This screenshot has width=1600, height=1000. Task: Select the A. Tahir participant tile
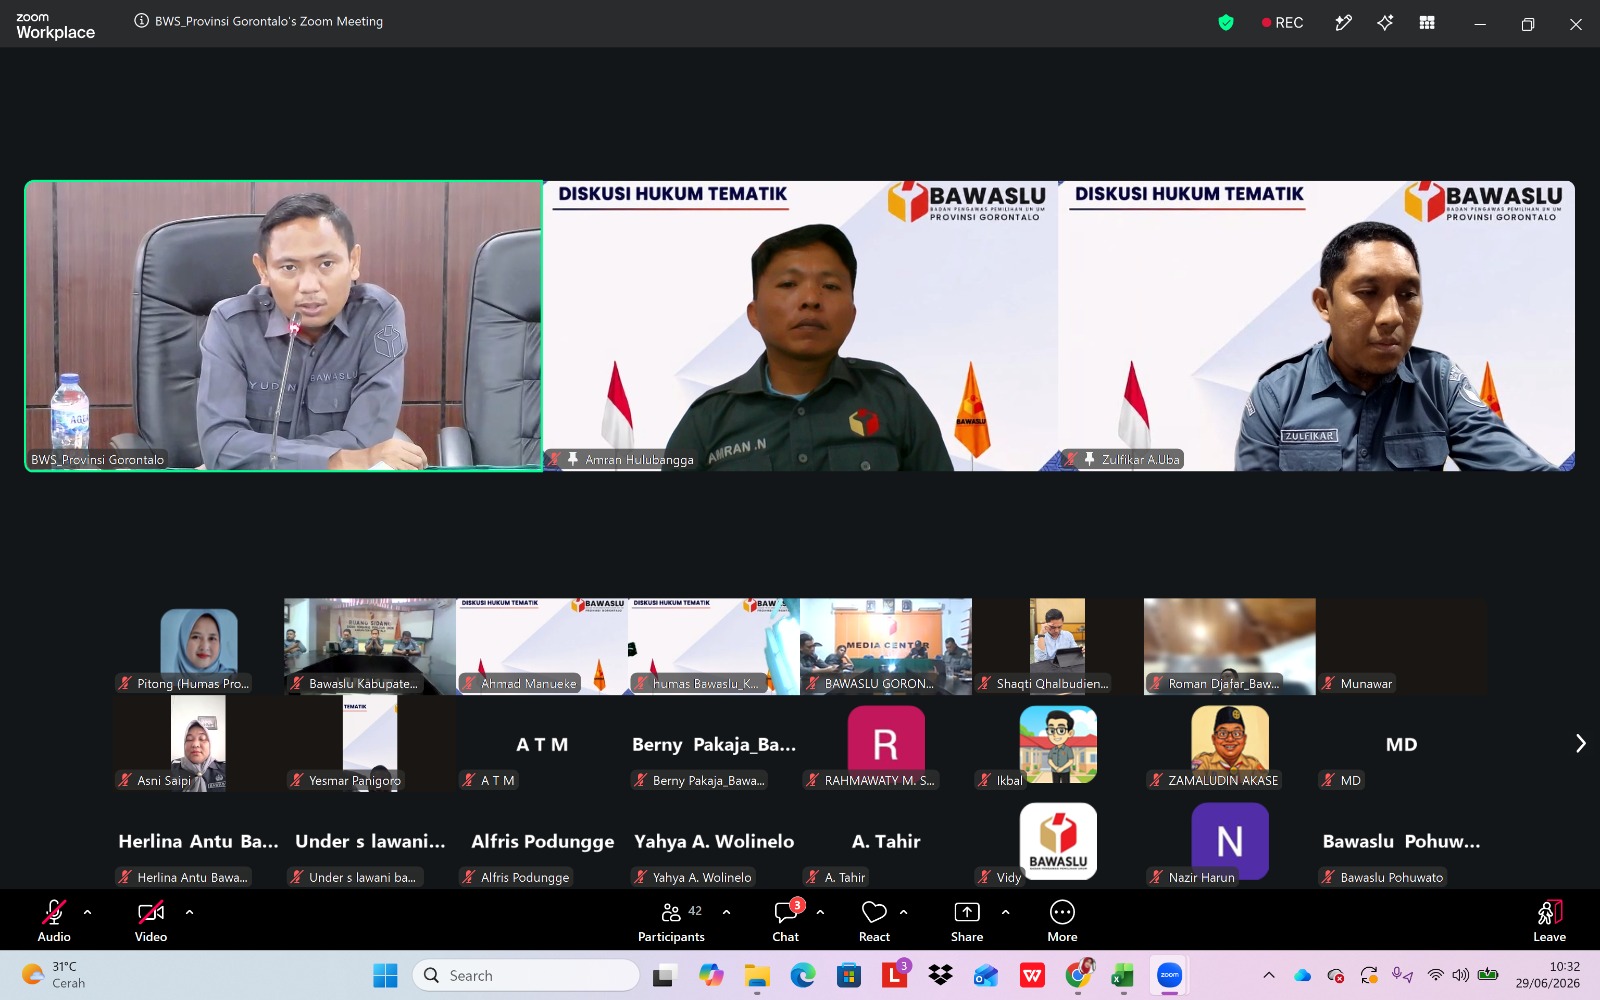pyautogui.click(x=886, y=840)
